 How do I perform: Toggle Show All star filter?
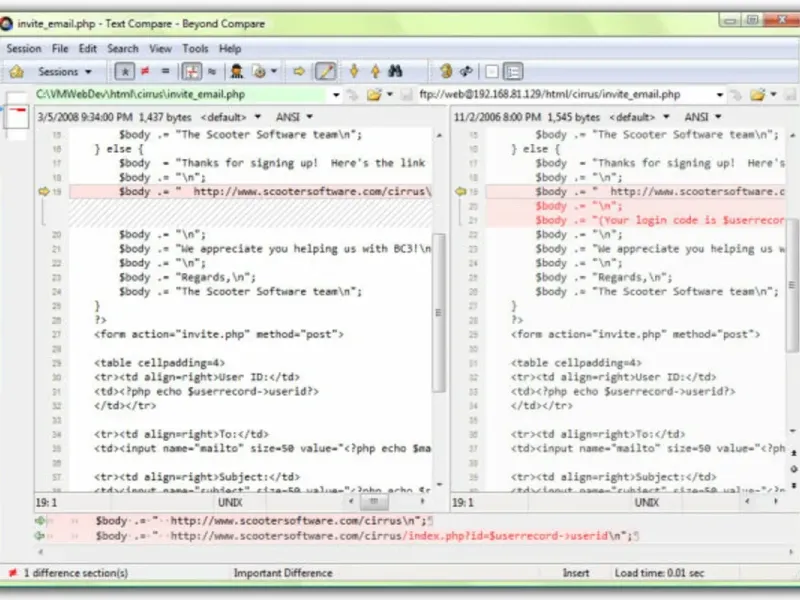click(124, 71)
